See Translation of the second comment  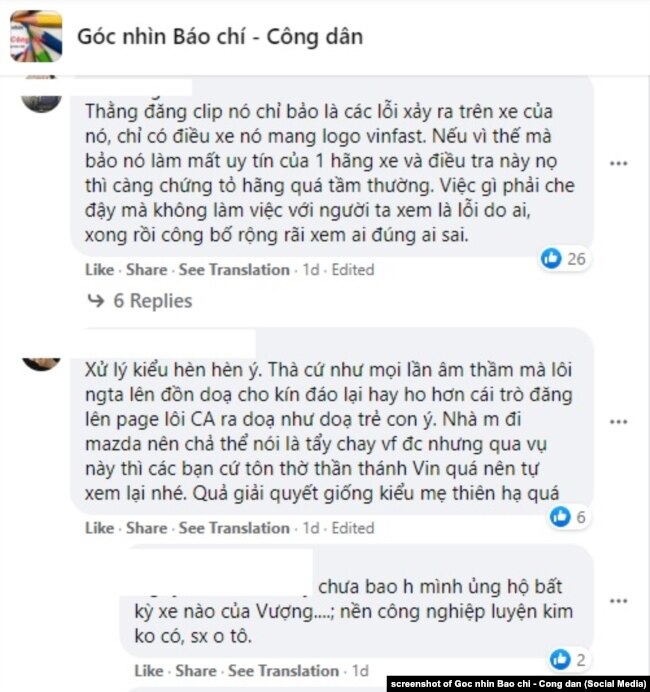coord(234,528)
